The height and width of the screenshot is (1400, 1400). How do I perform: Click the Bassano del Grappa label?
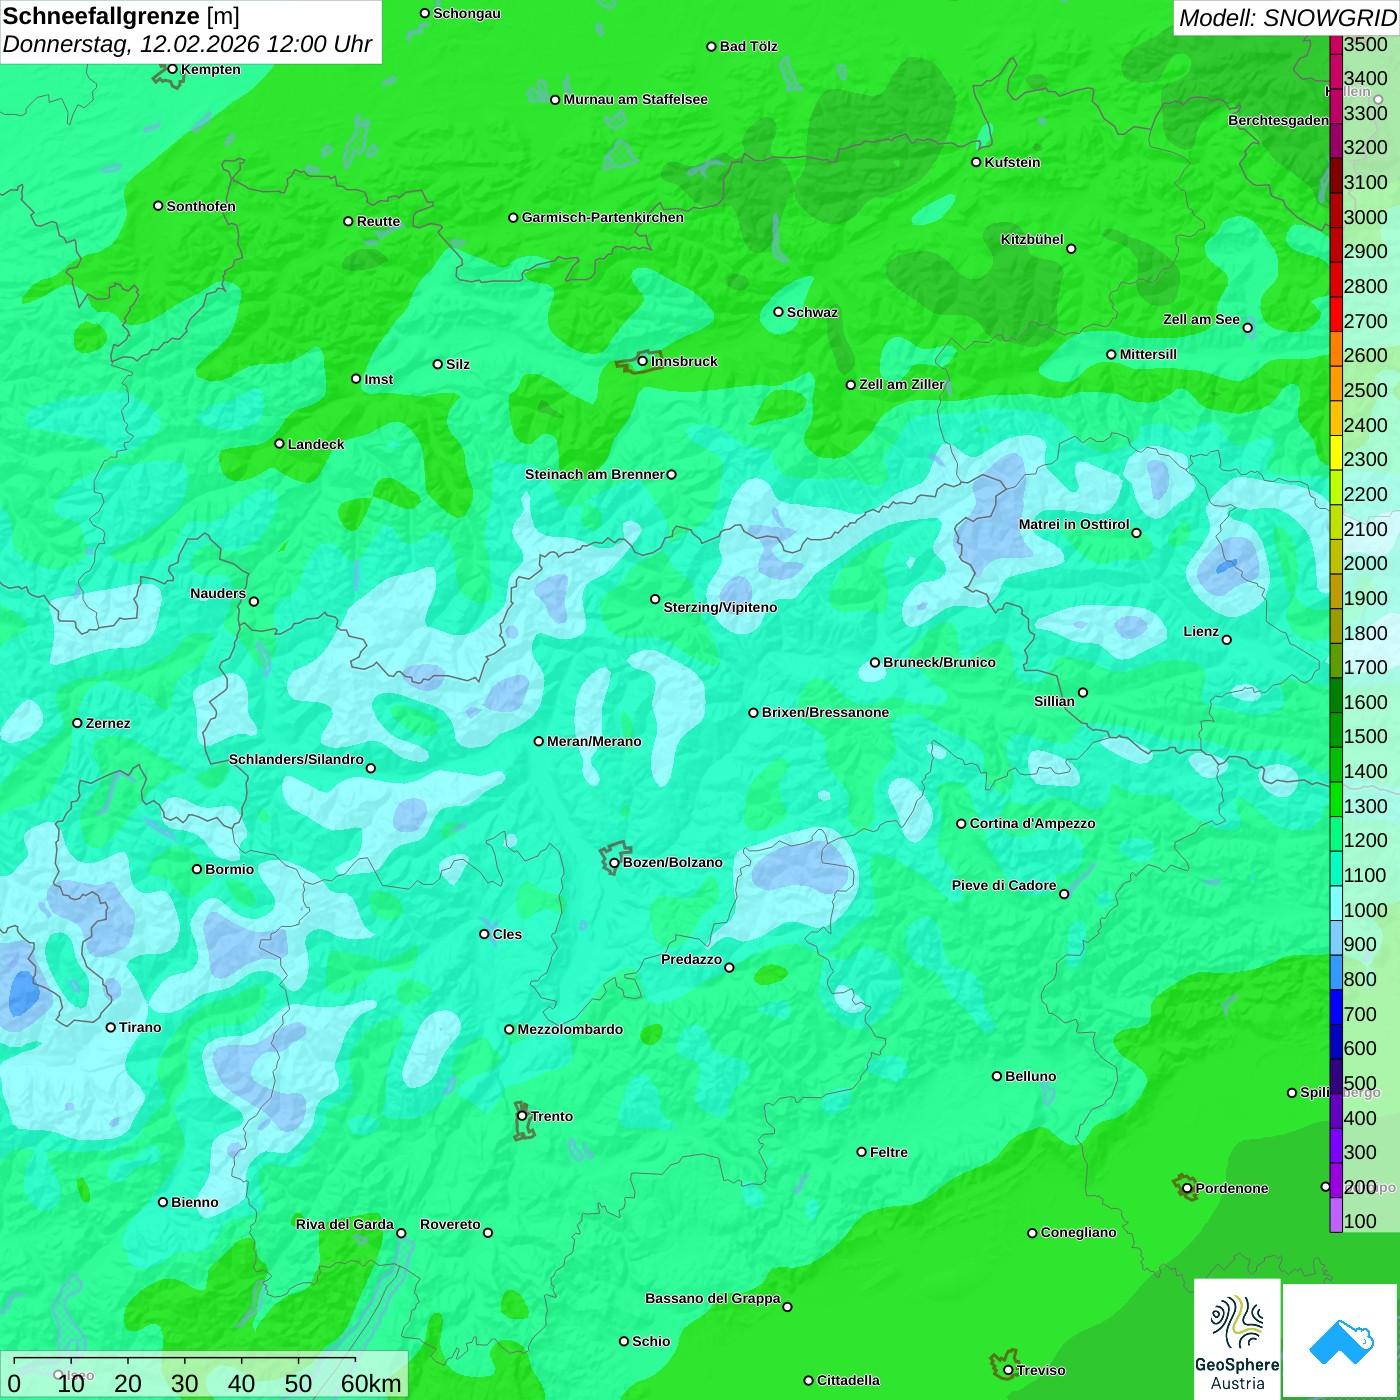(713, 1298)
